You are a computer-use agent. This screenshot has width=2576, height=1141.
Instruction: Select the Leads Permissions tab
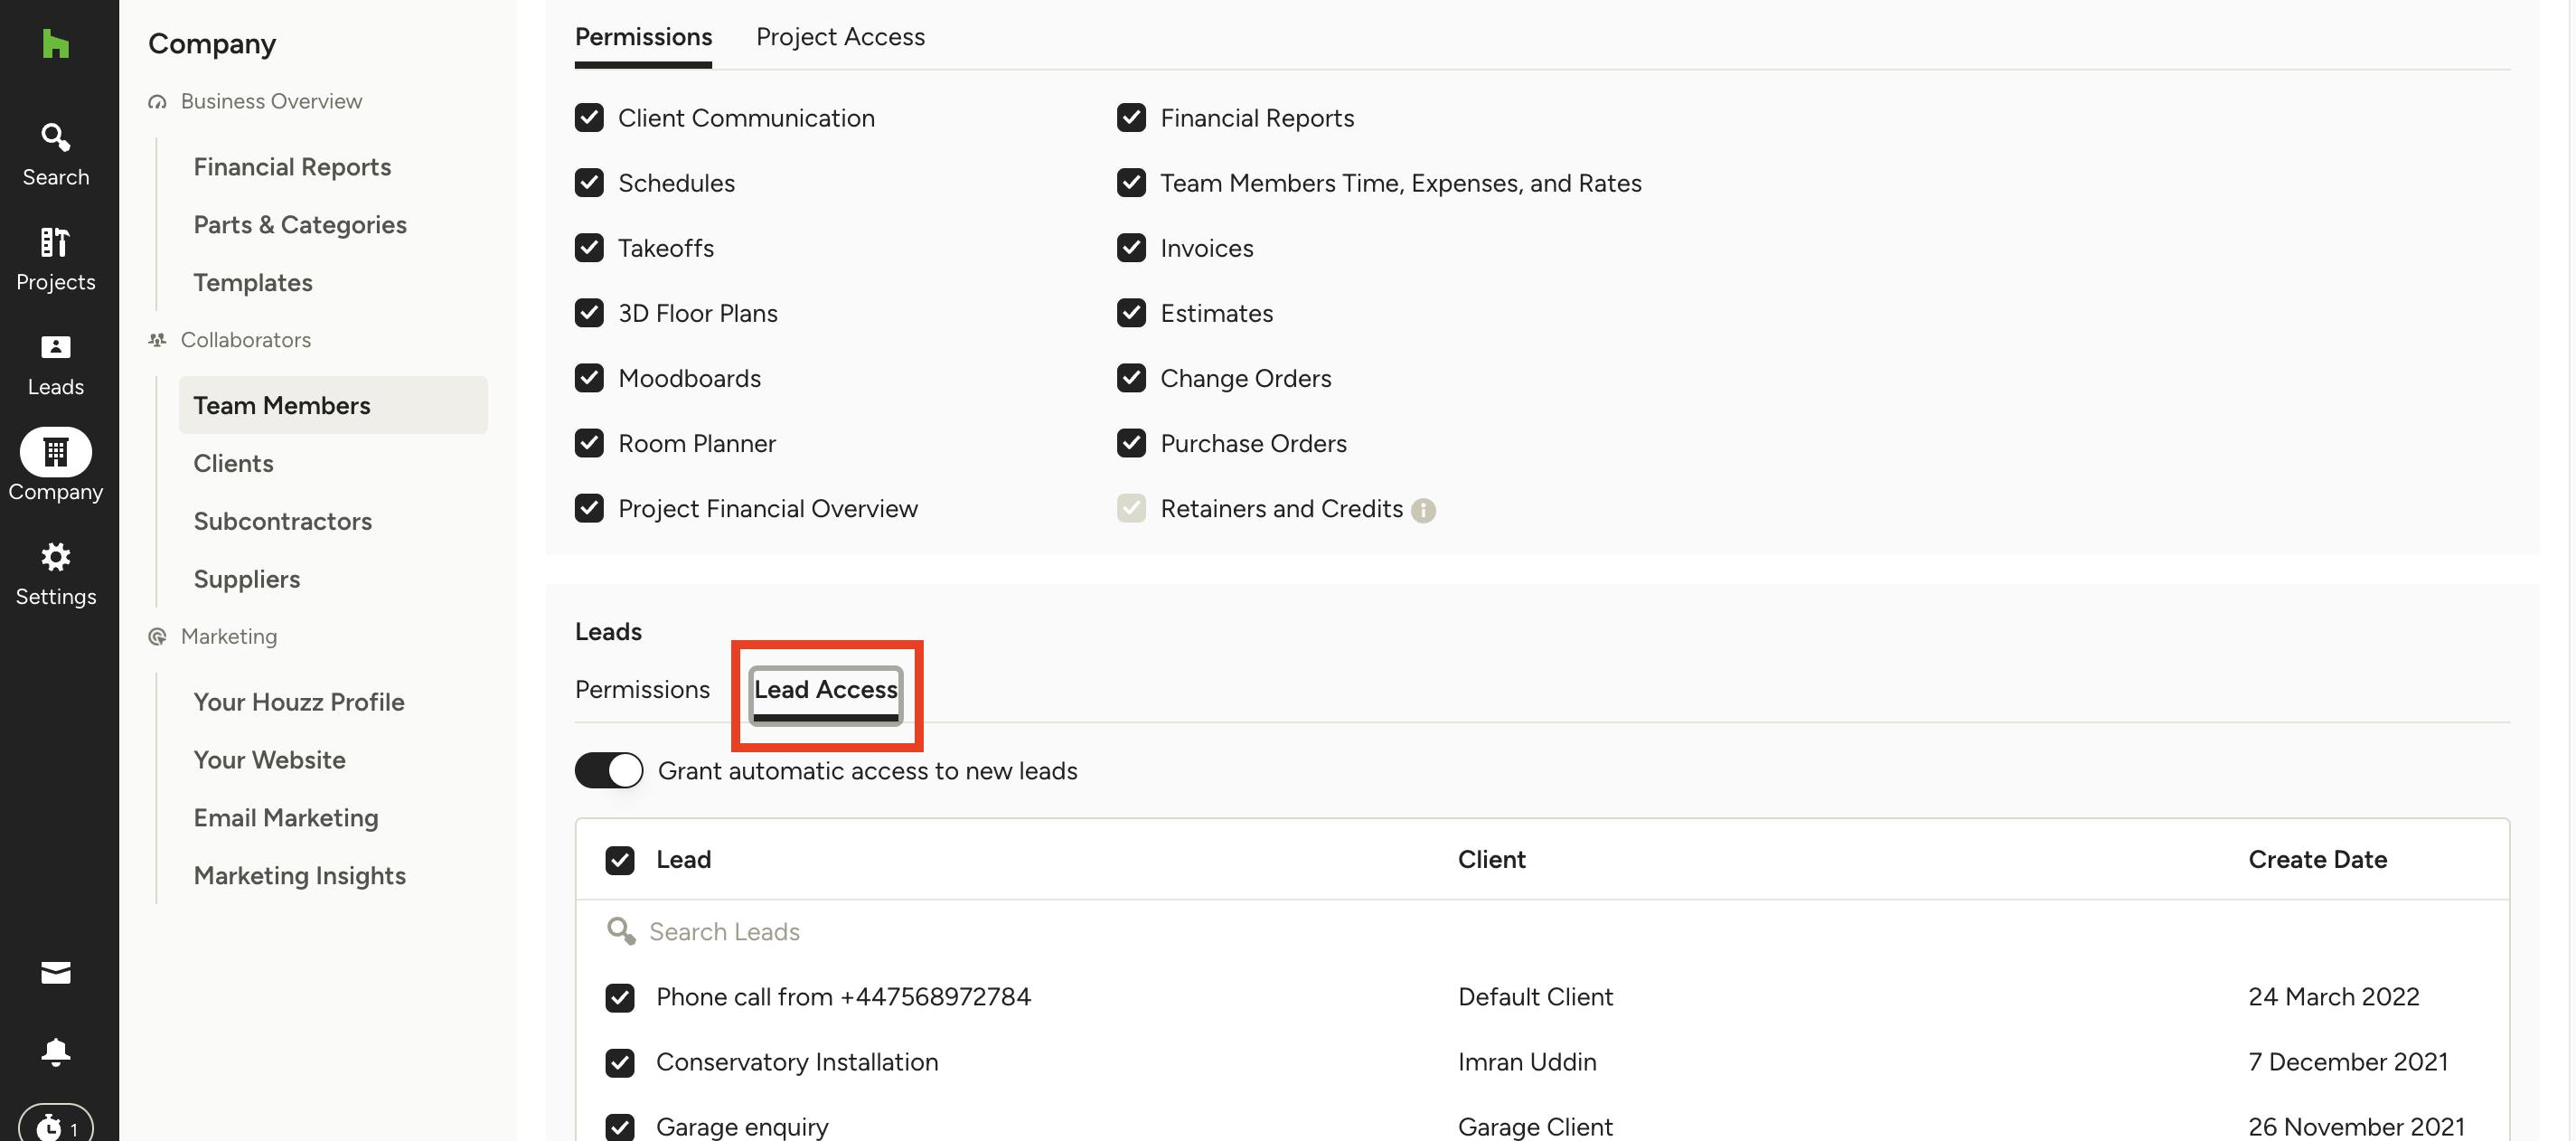pyautogui.click(x=642, y=690)
